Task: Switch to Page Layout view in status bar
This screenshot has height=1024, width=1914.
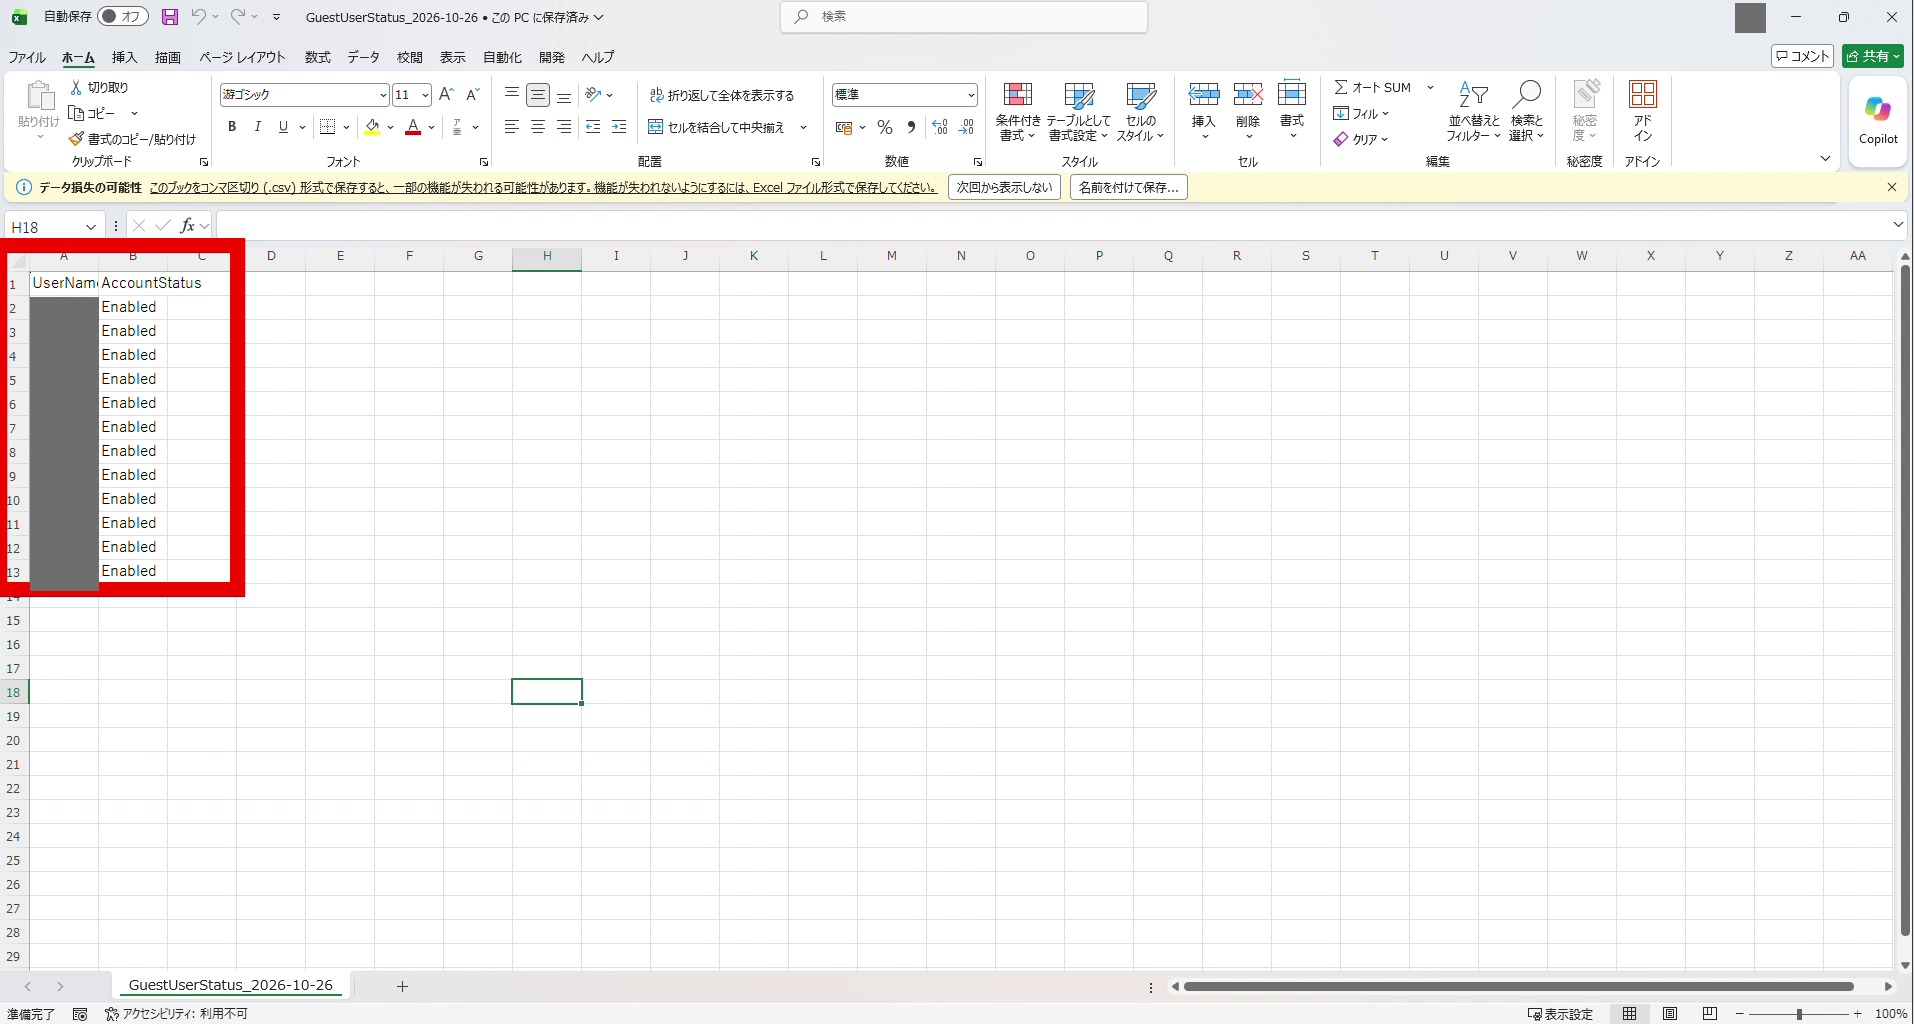Action: 1670,1014
